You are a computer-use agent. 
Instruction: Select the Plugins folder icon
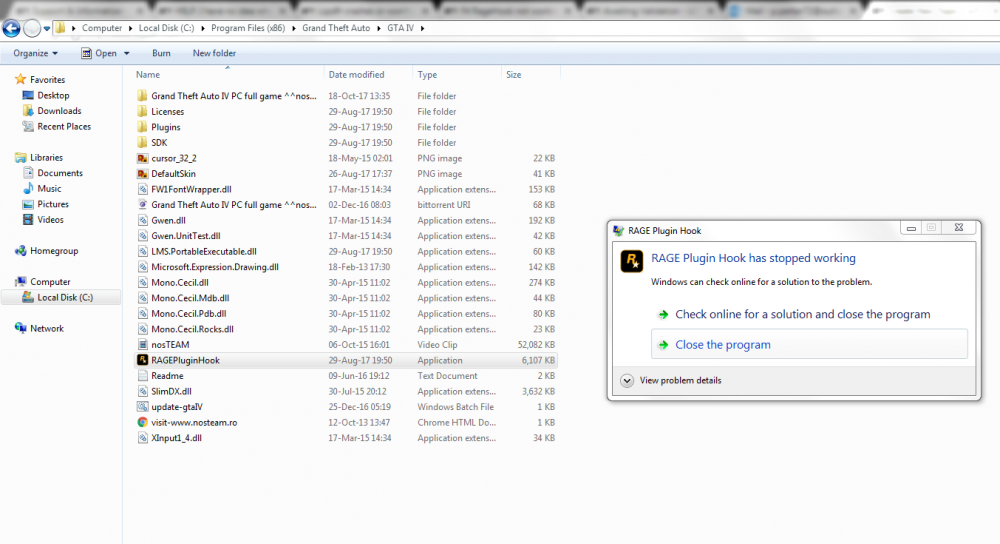142,127
